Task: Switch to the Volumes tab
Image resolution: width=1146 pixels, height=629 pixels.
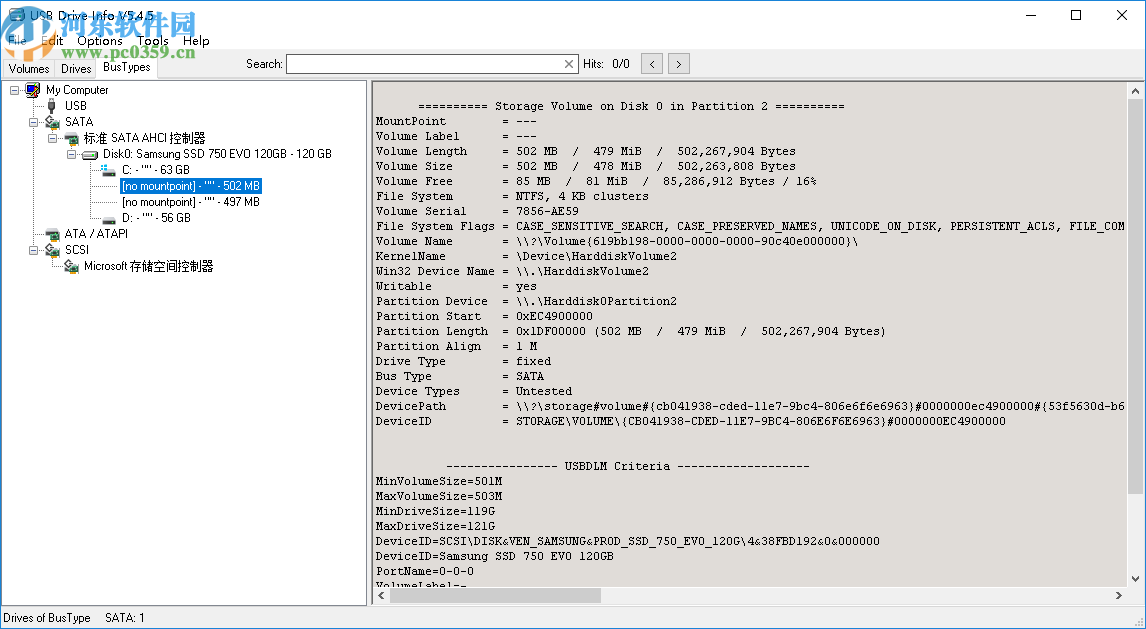Action: pos(29,69)
